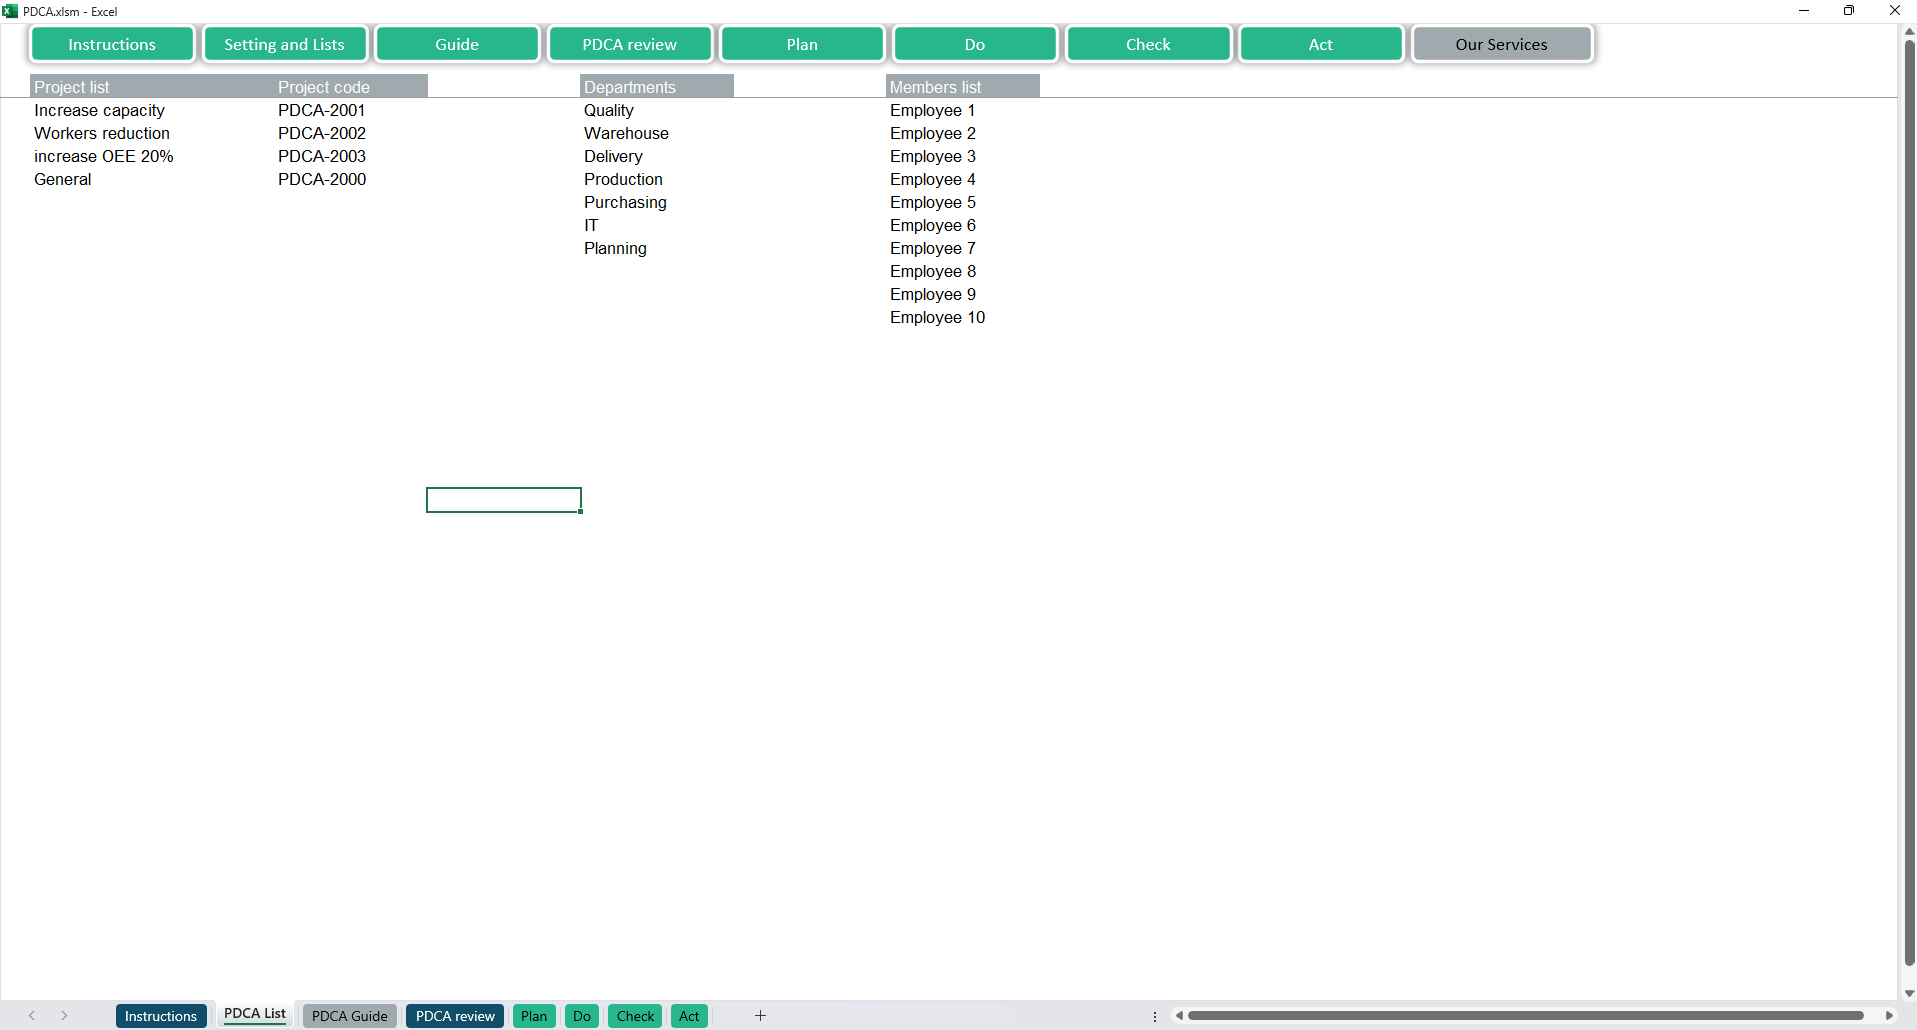Switch to the PDCA Guide sheet tab
This screenshot has height=1030, width=1917.
pyautogui.click(x=349, y=1016)
